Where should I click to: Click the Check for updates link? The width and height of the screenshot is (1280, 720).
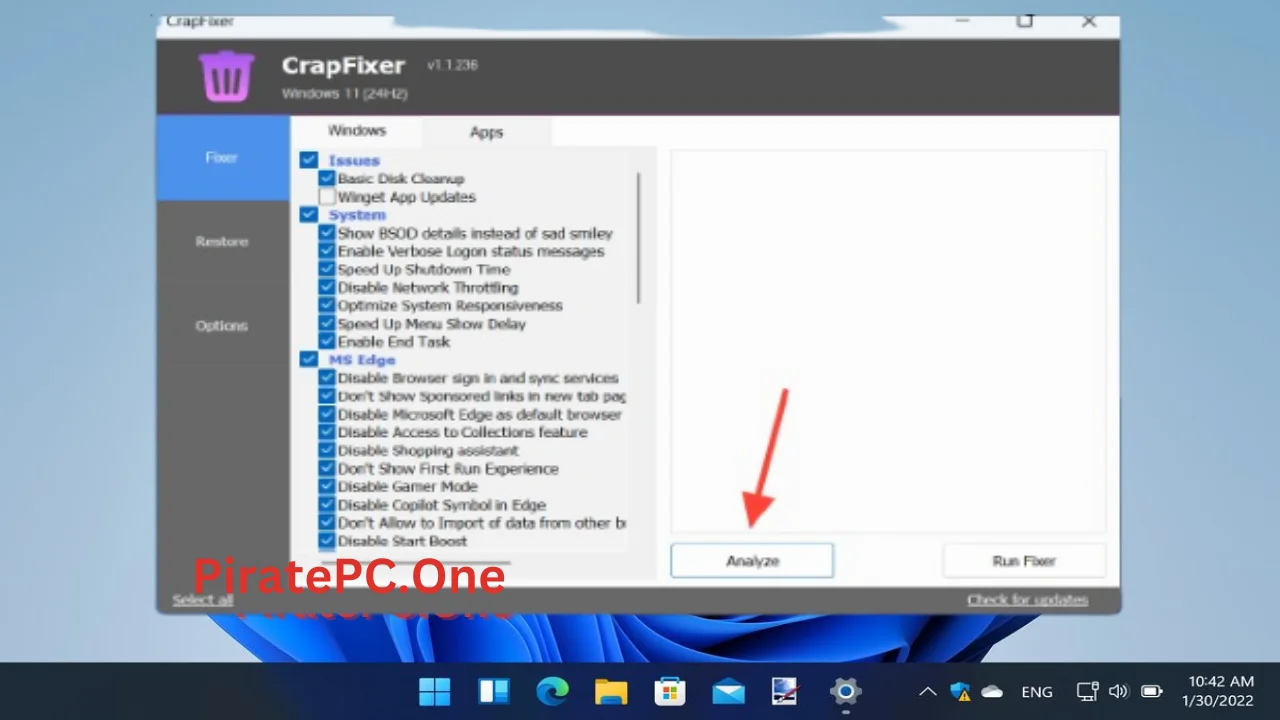(1027, 600)
